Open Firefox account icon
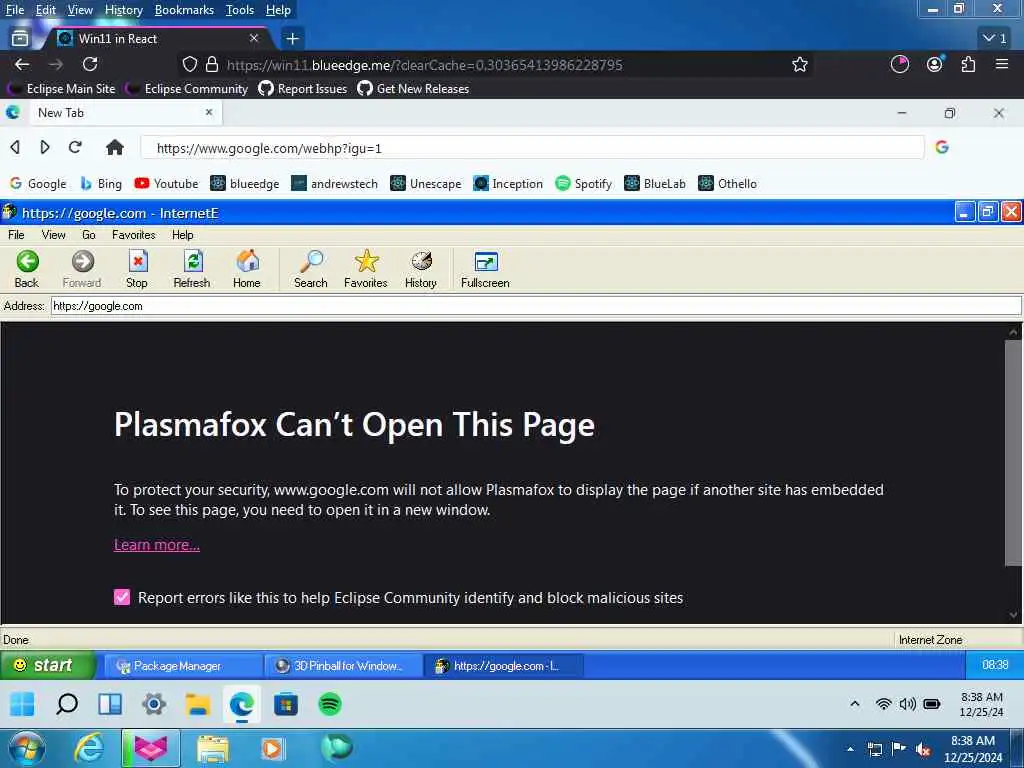The image size is (1024, 768). (935, 64)
